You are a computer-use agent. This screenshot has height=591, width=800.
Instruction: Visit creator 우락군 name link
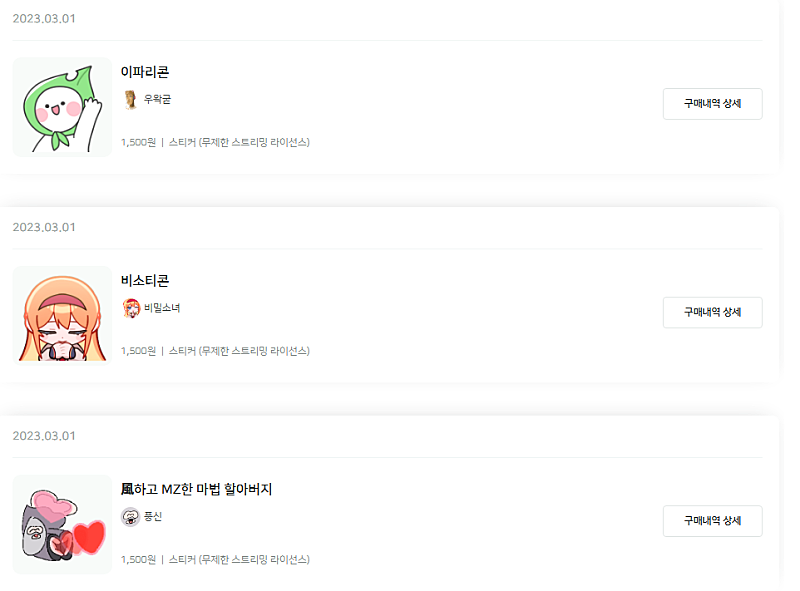pyautogui.click(x=158, y=100)
